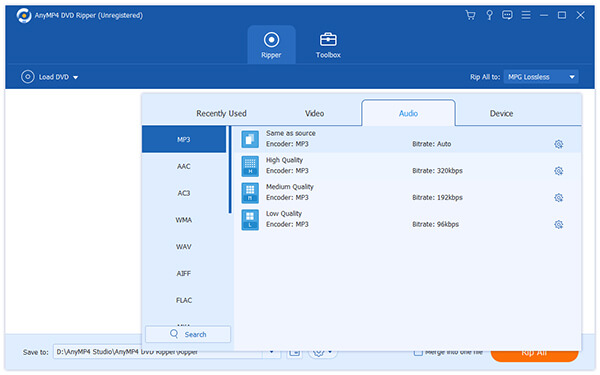Screen dimensions: 600x375
Task: Open the Rip All to format dropdown
Action: coord(541,77)
